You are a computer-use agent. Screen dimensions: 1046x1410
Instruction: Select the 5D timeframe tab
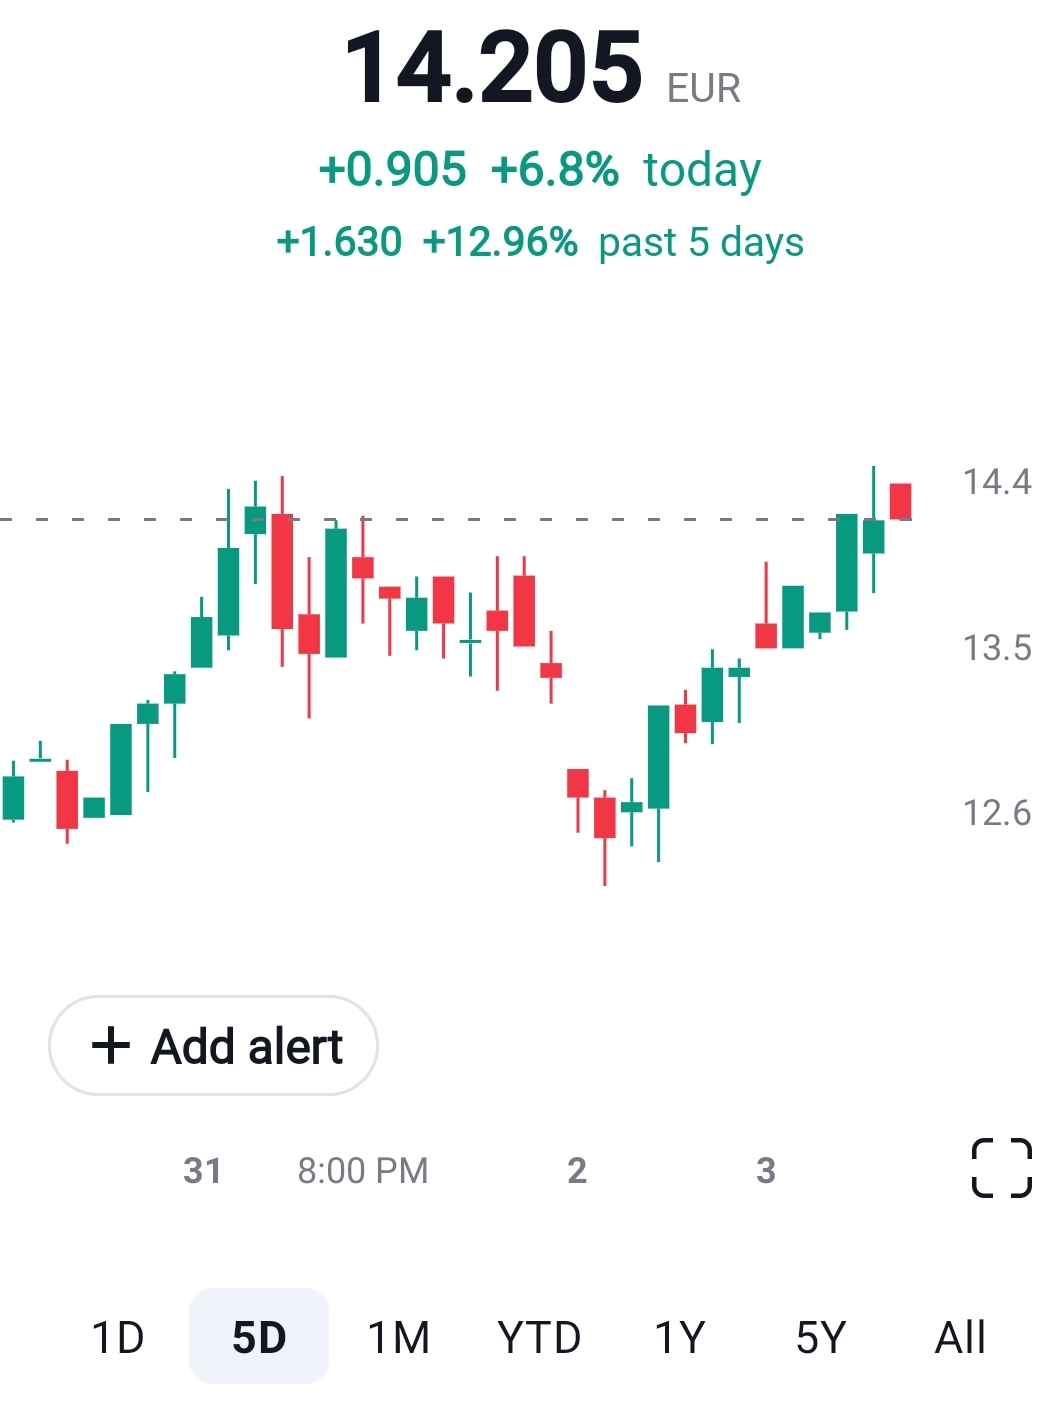259,1337
